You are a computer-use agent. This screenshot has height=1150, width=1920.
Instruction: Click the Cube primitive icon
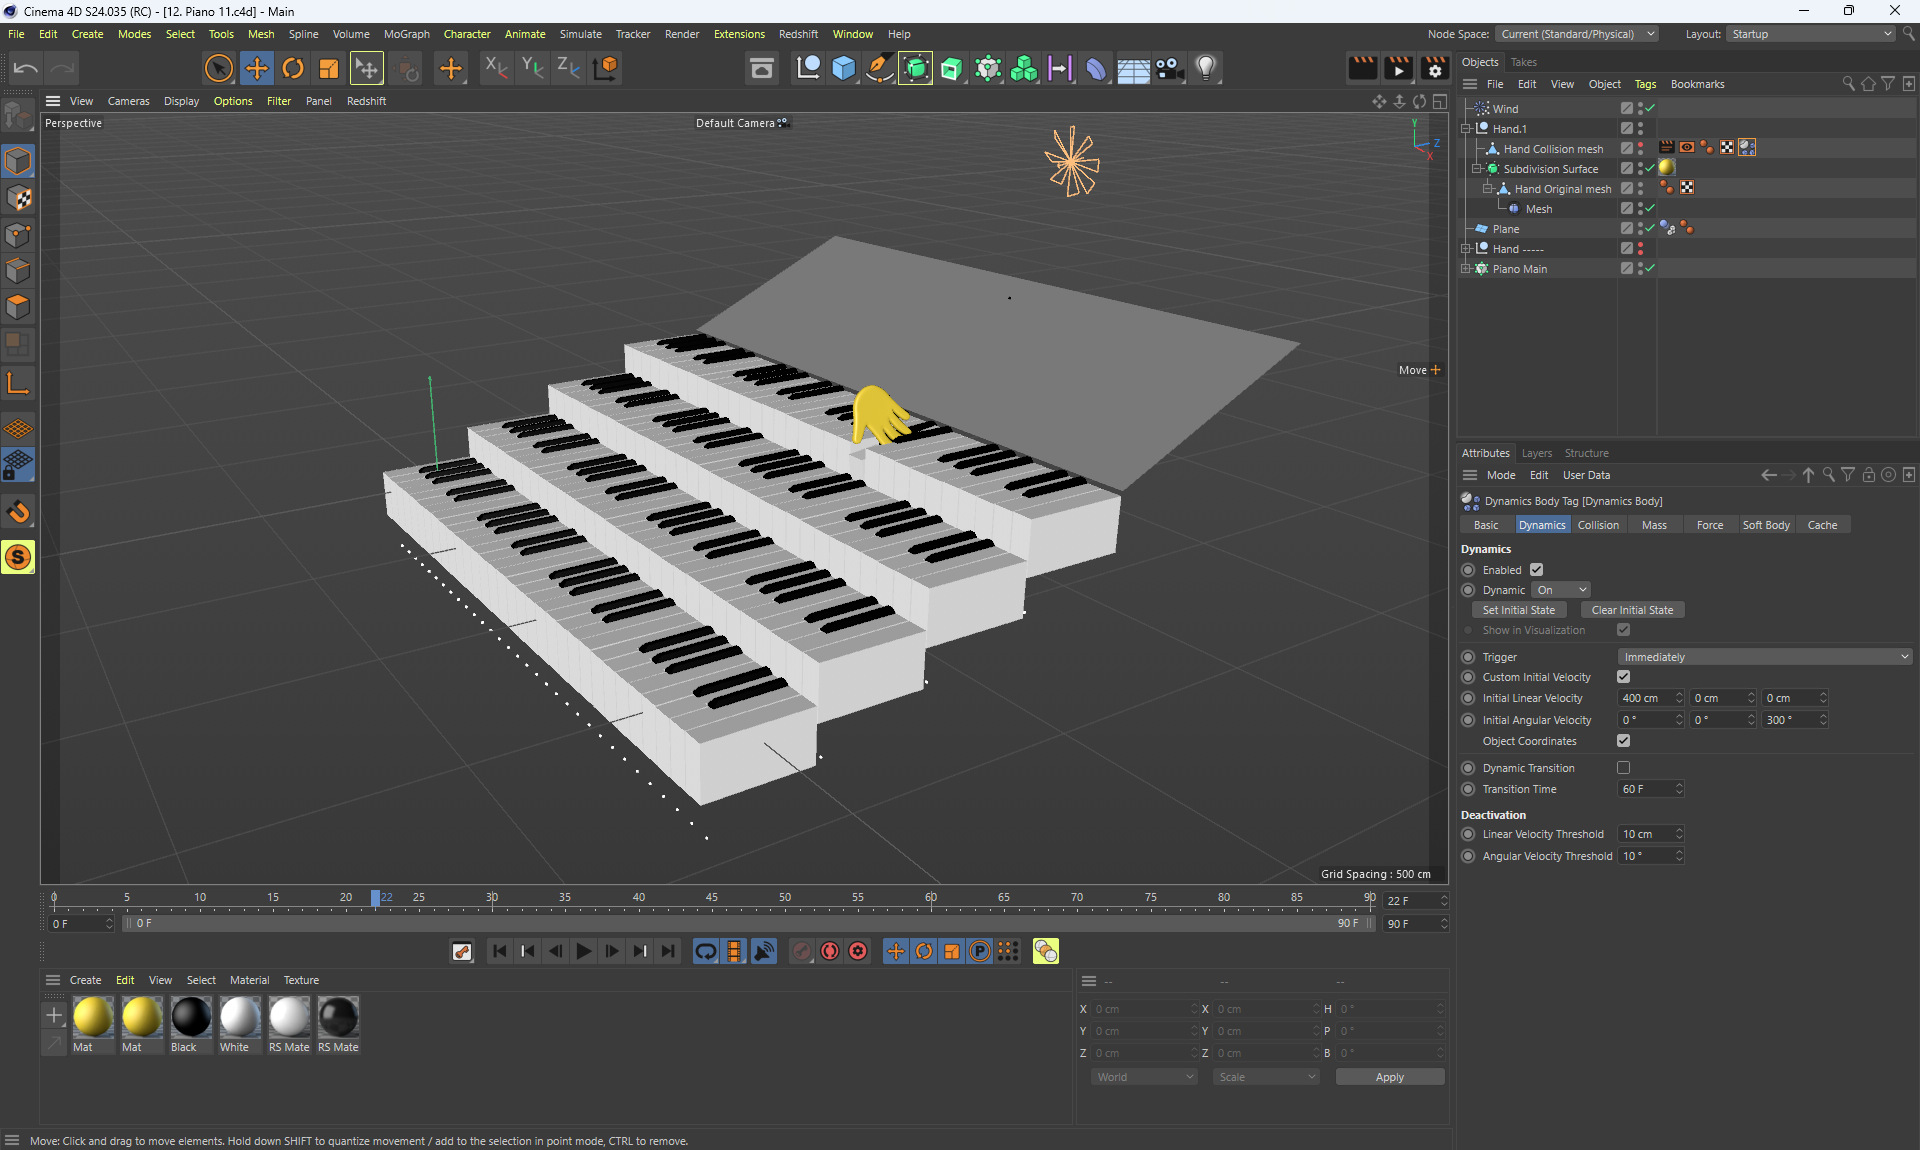(x=844, y=68)
